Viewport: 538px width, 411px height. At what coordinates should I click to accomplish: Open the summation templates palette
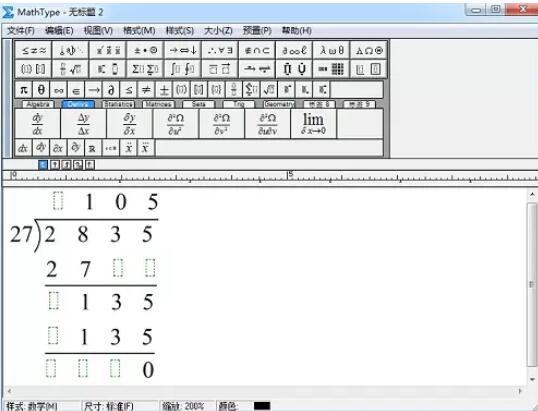(x=145, y=69)
